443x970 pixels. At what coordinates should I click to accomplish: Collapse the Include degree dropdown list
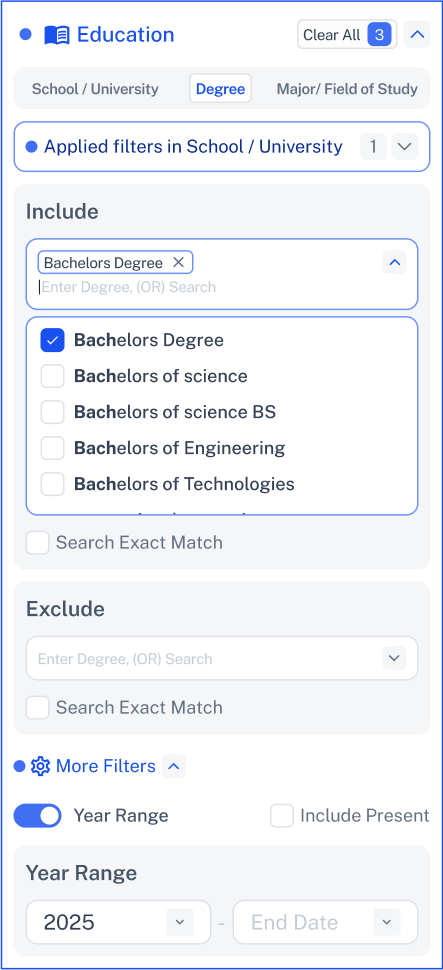point(394,263)
